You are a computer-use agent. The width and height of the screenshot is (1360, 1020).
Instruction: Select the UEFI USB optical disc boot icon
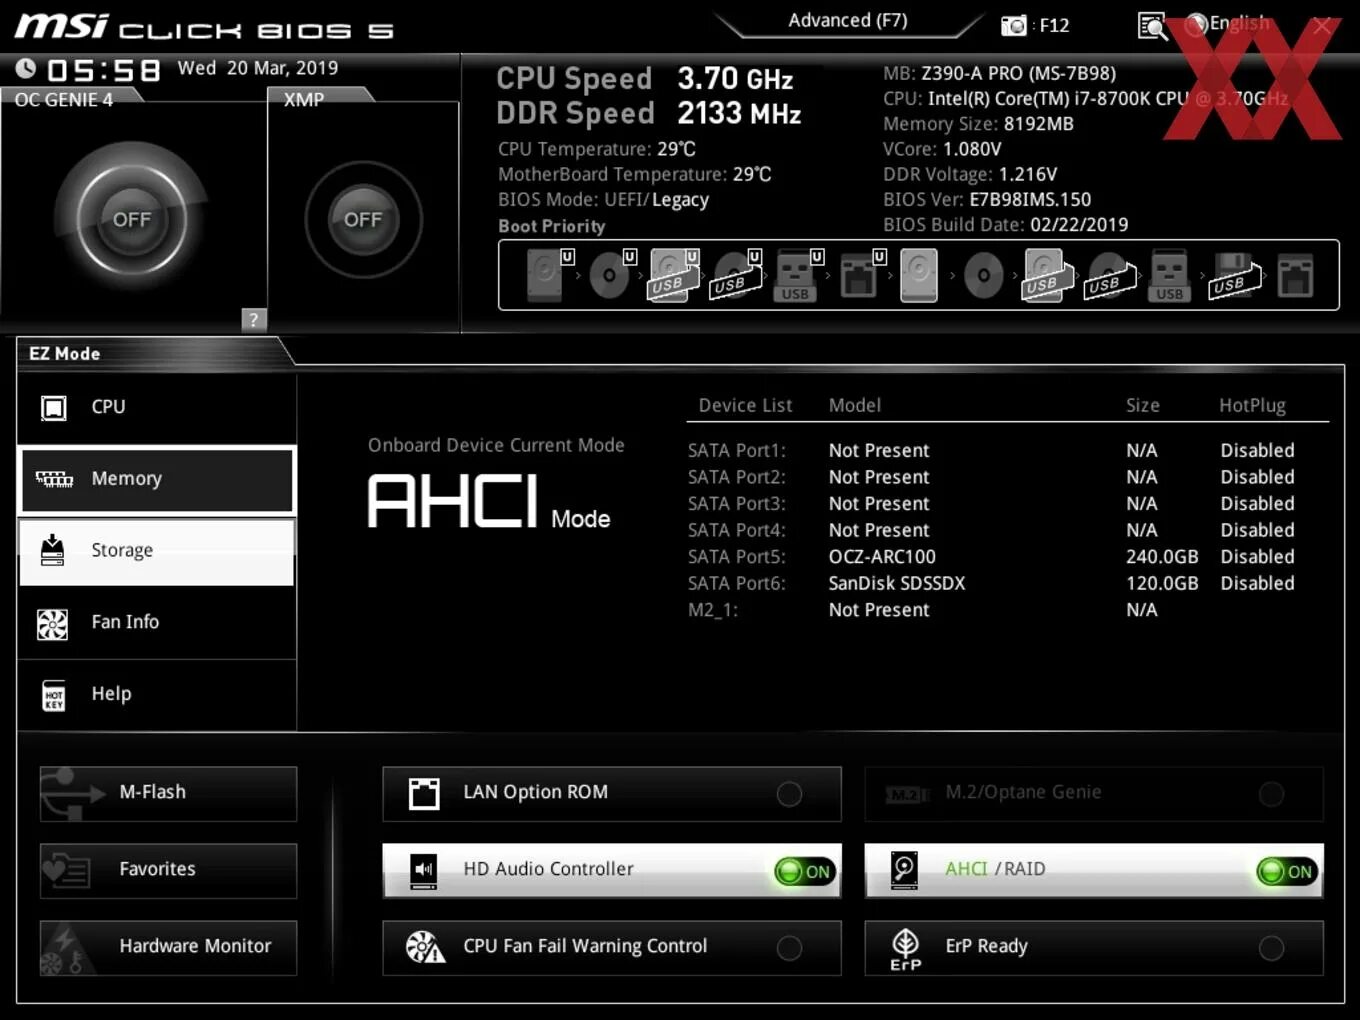736,275
